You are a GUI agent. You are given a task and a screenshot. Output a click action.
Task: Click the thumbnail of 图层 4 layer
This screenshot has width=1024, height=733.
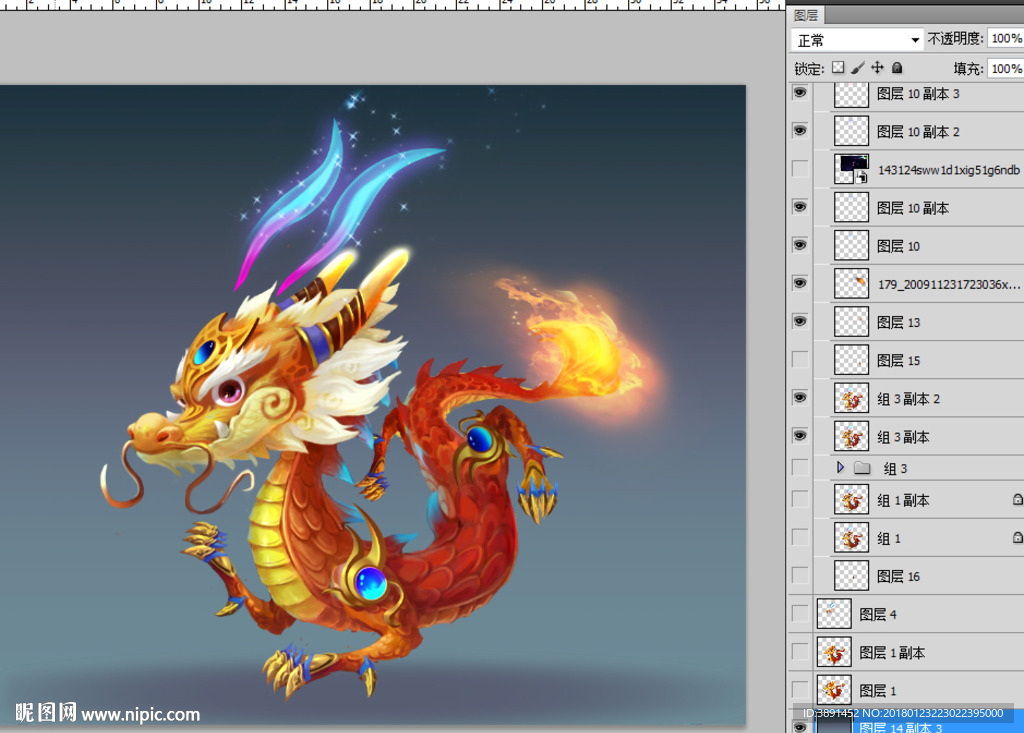point(834,614)
